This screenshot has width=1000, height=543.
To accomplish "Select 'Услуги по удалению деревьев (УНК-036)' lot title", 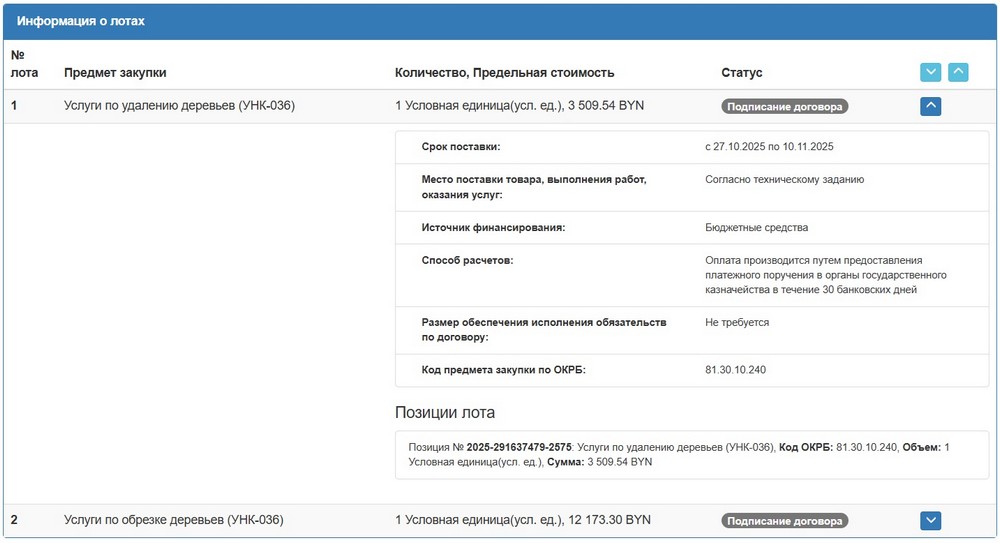I will tap(179, 106).
